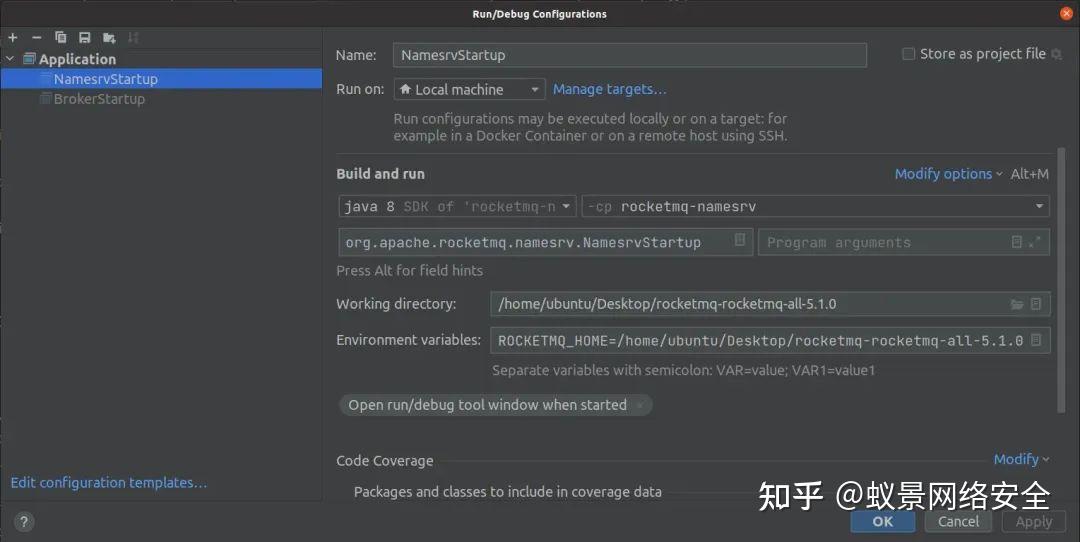Open Edit configuration templates link
The image size is (1080, 542).
tap(109, 483)
